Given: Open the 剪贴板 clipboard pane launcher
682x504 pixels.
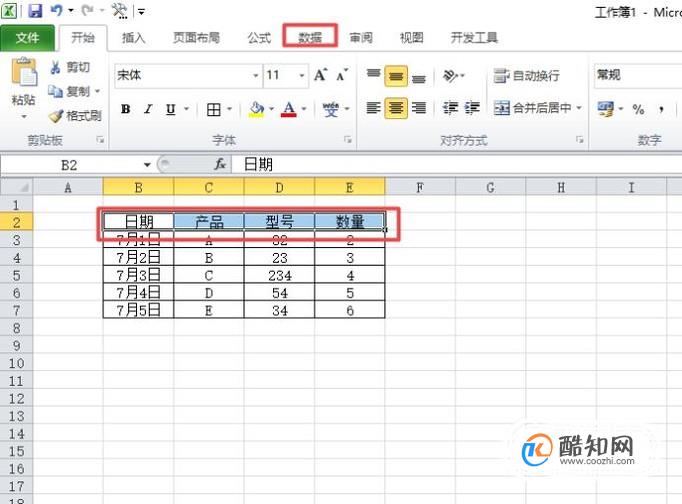Looking at the screenshot, I should coord(100,140).
